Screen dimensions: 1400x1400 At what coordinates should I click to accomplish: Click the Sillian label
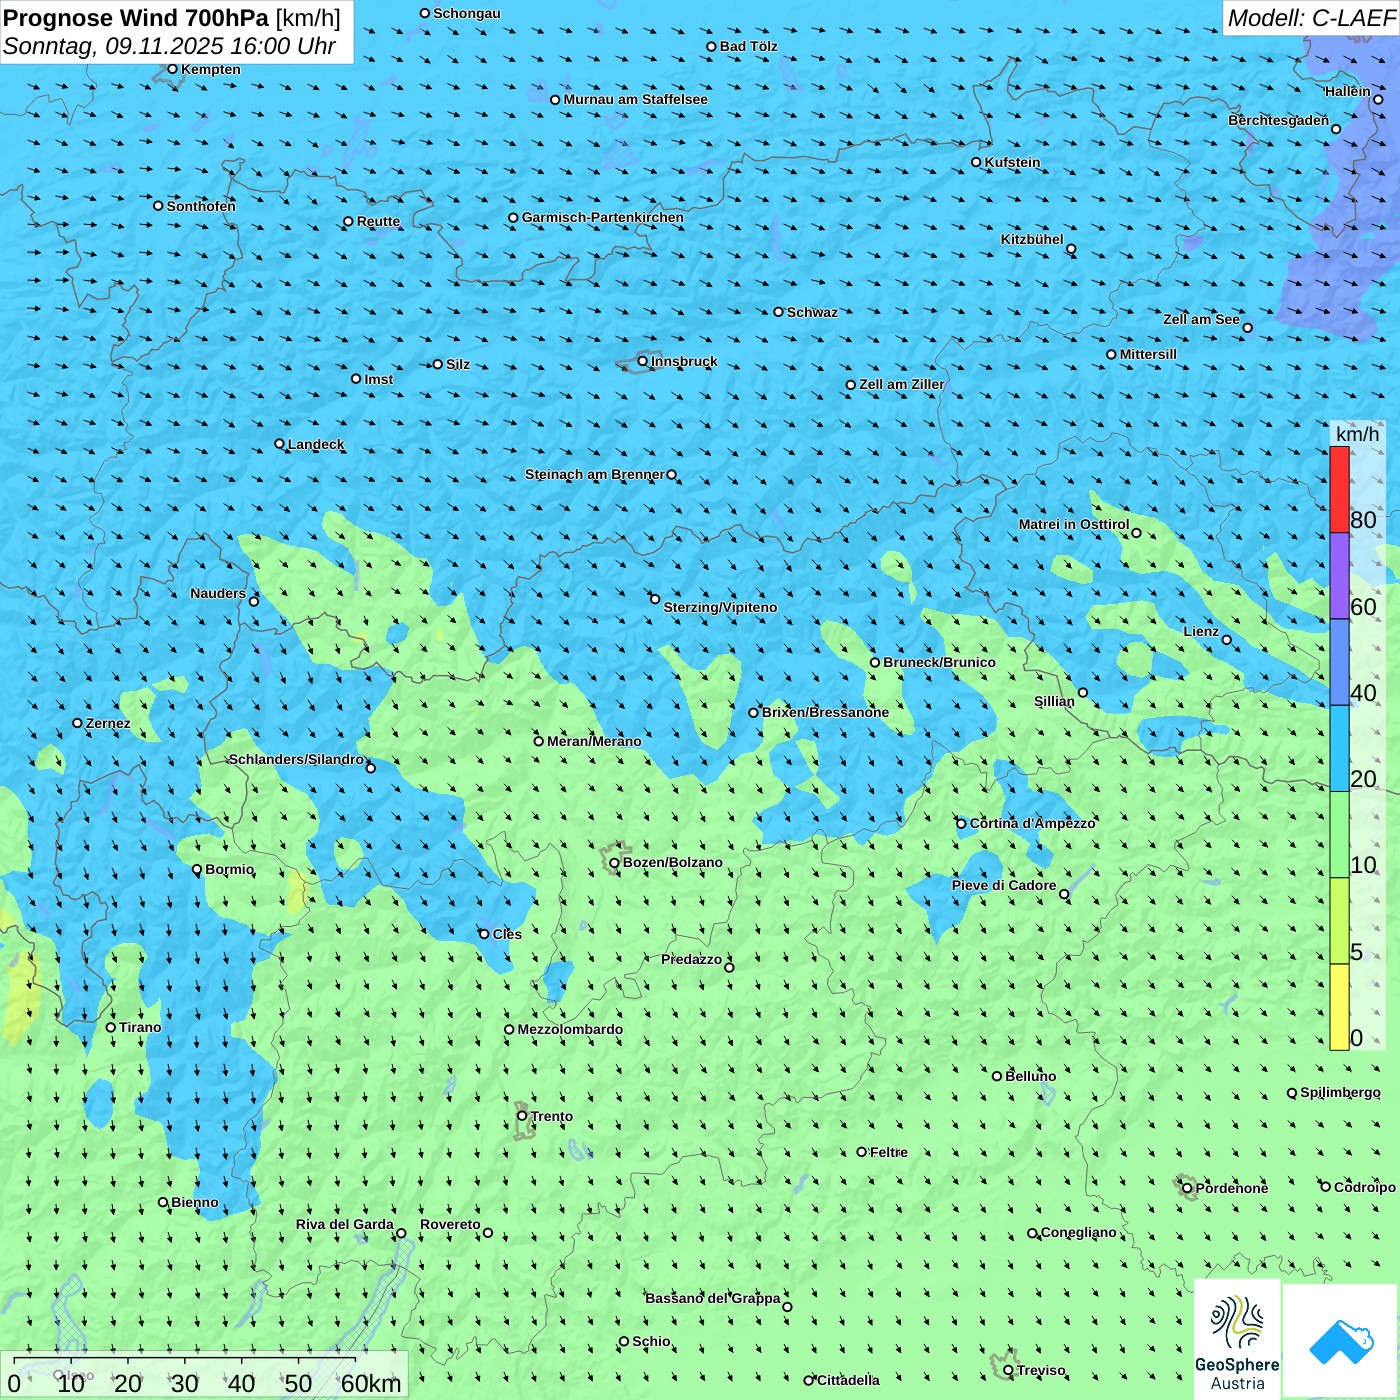(x=1054, y=701)
